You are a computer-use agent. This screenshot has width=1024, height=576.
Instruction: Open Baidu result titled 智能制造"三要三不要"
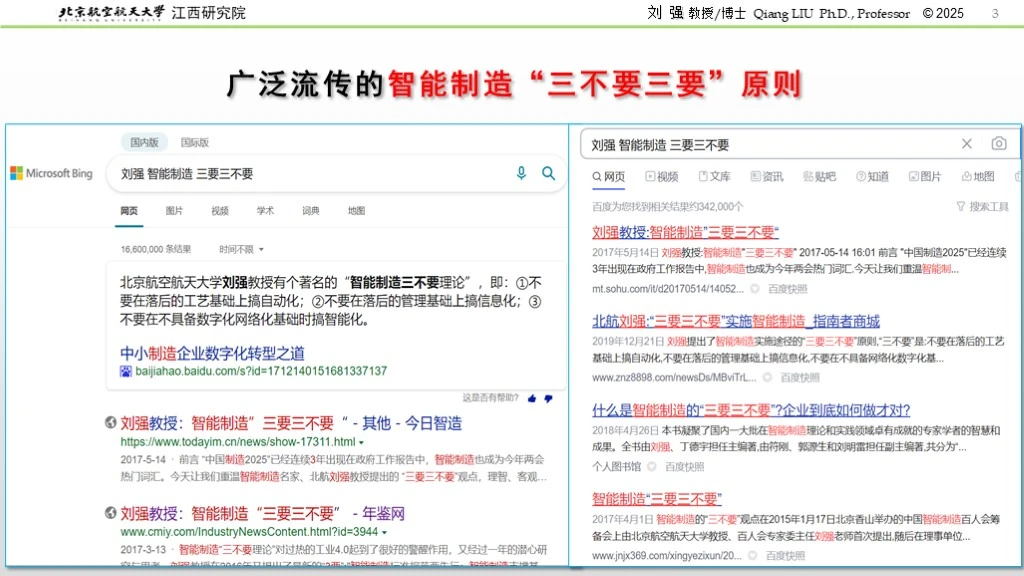click(x=657, y=499)
